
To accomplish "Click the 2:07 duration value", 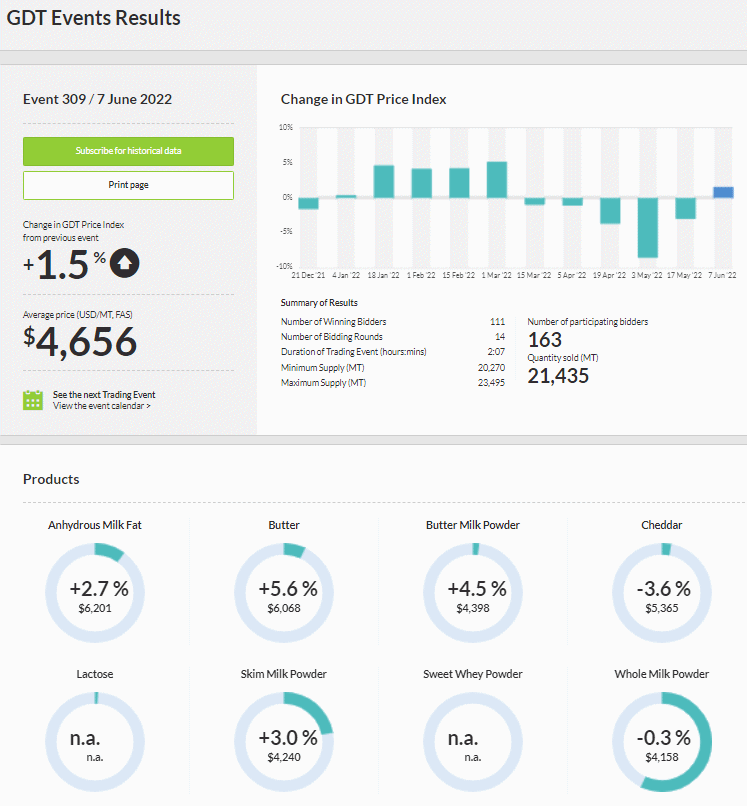I will (x=496, y=352).
